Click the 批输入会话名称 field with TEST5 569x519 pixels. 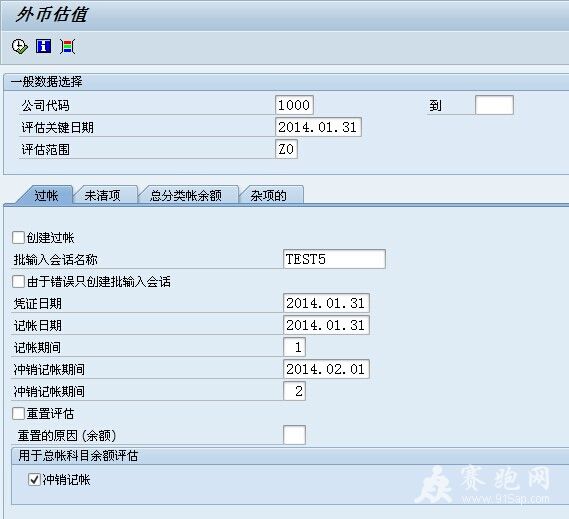[334, 259]
